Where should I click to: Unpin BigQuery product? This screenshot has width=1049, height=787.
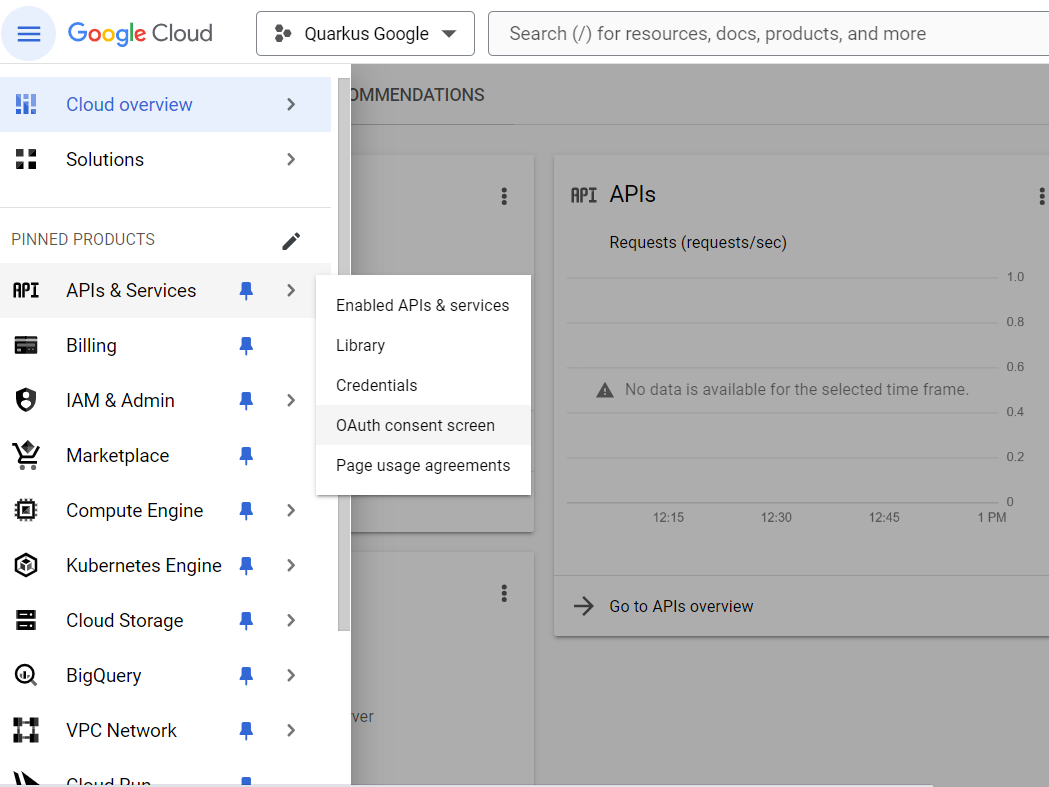pyautogui.click(x=246, y=675)
